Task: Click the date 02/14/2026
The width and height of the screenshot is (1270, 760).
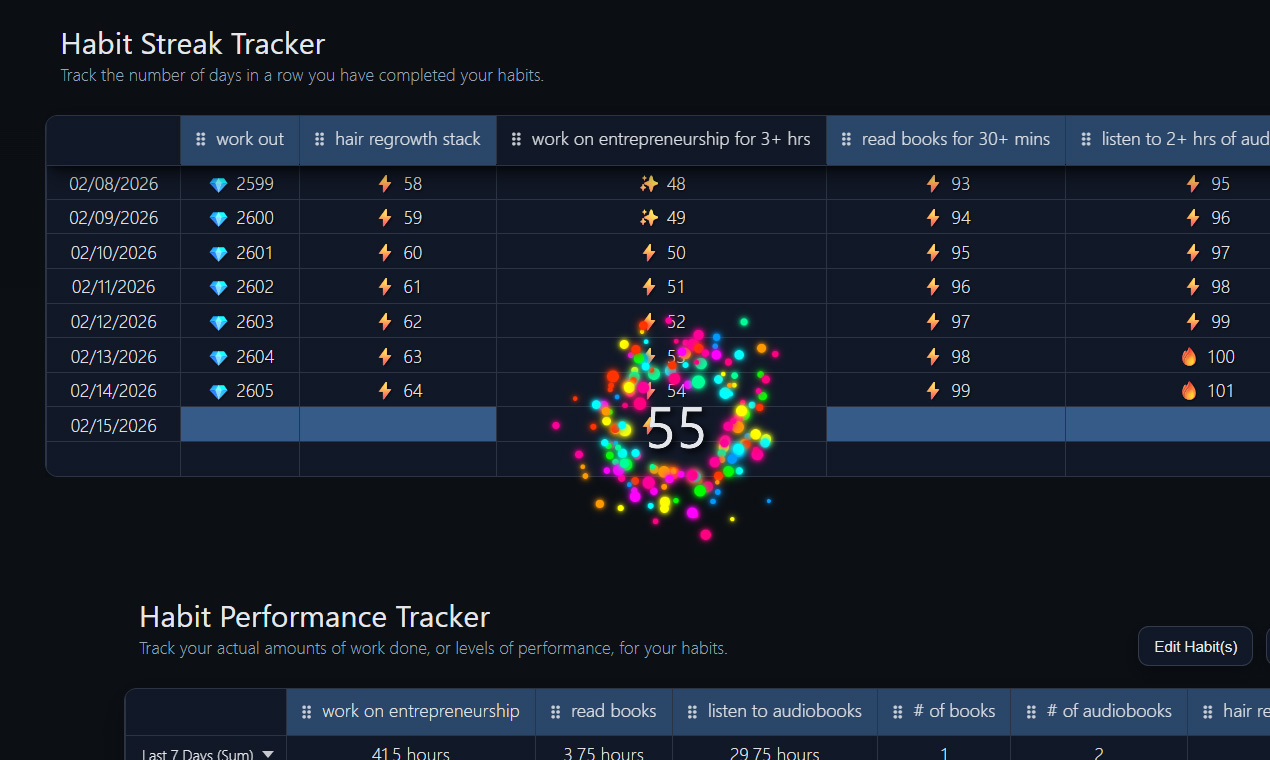Action: pyautogui.click(x=113, y=391)
